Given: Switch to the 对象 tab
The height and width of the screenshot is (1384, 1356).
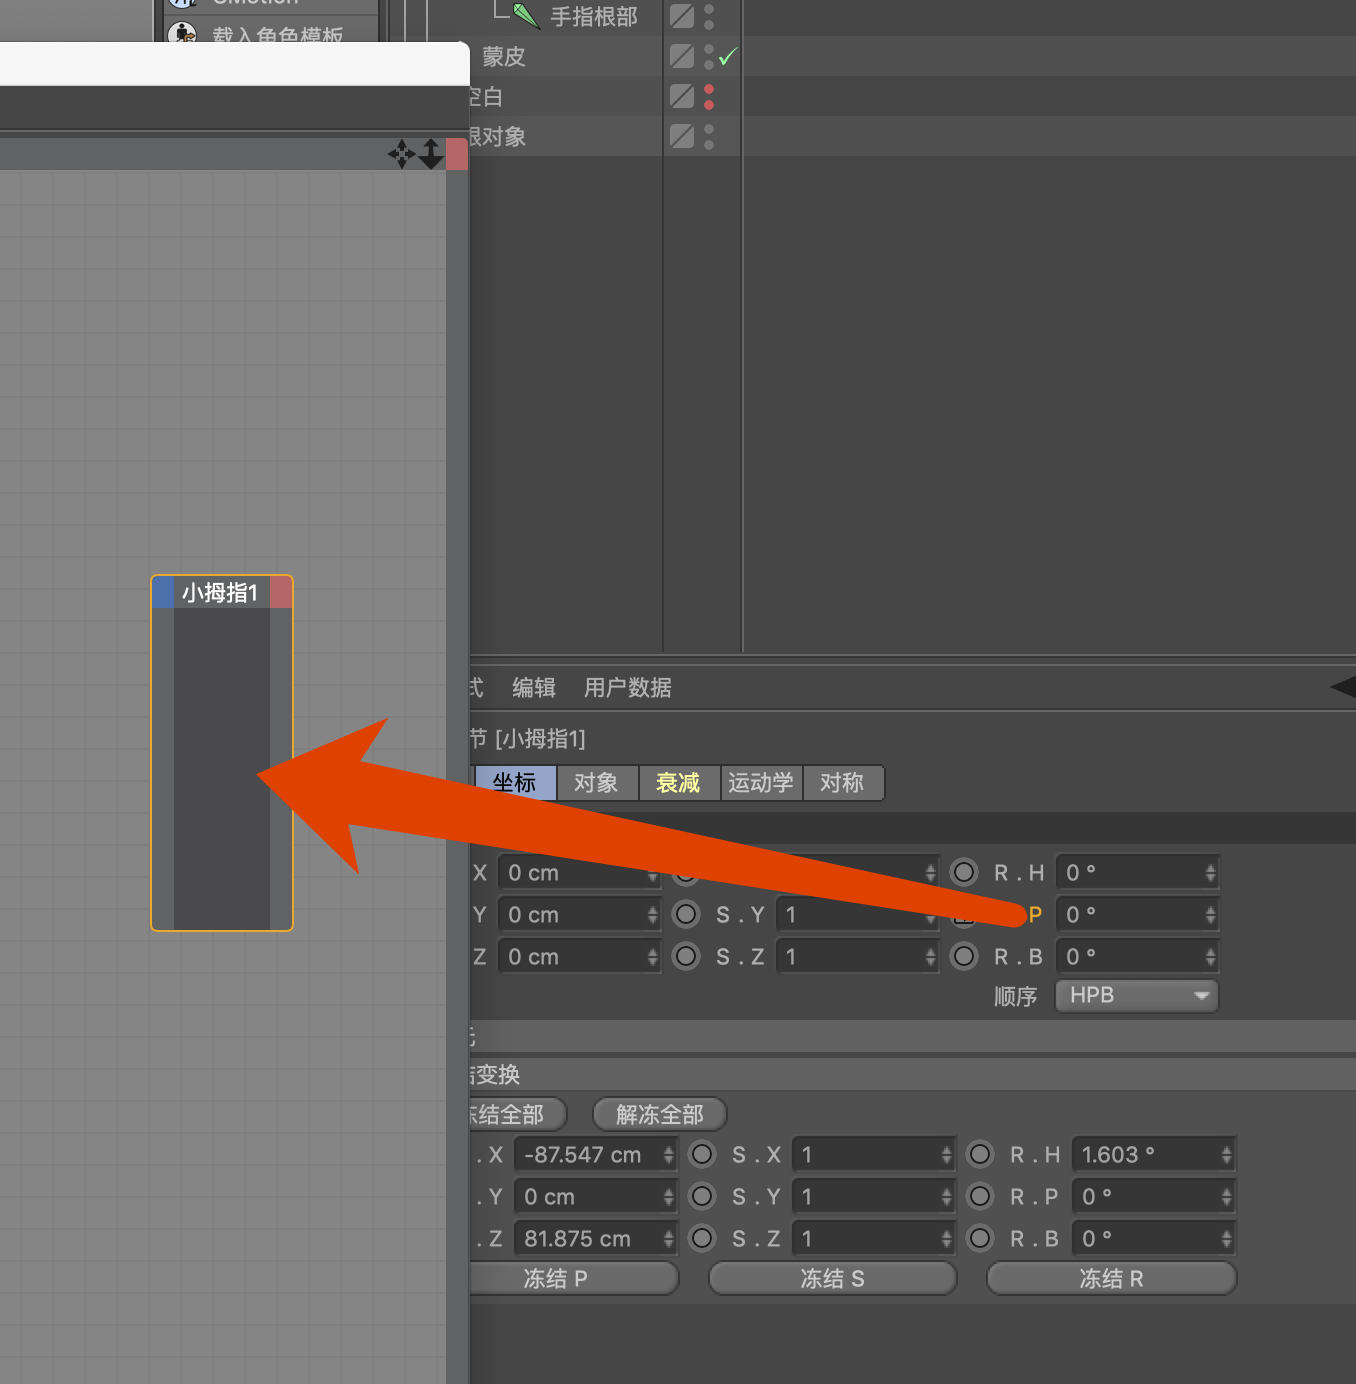Looking at the screenshot, I should pyautogui.click(x=597, y=783).
